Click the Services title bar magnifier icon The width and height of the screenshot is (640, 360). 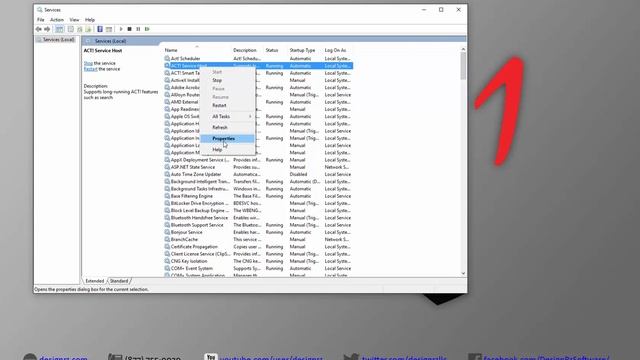tap(40, 9)
